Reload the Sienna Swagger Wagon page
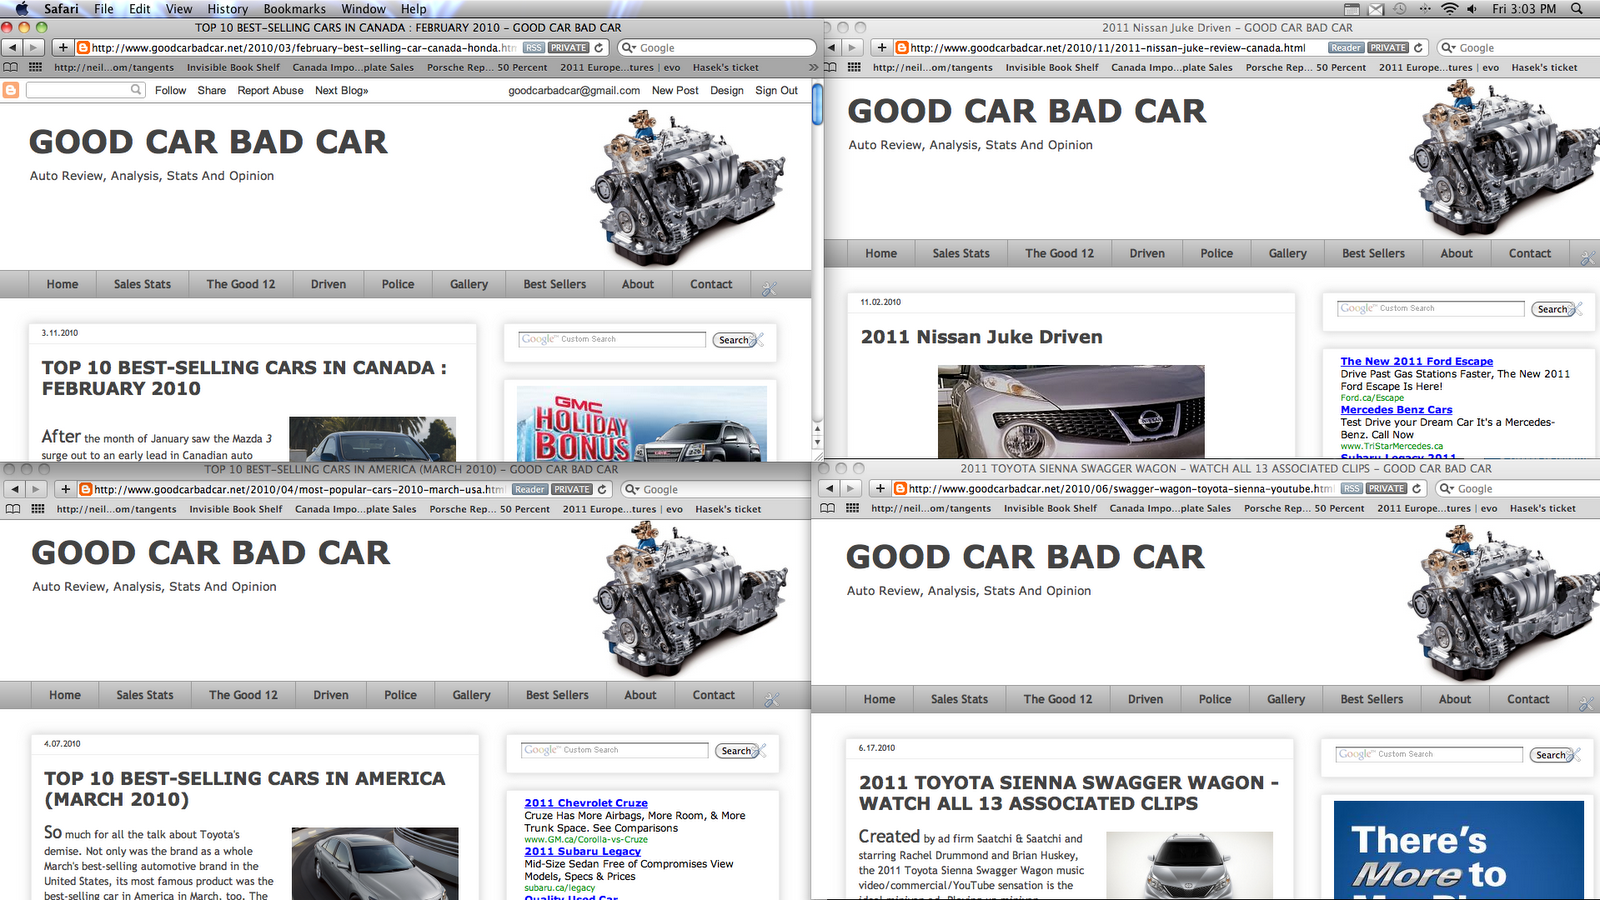 (1416, 488)
